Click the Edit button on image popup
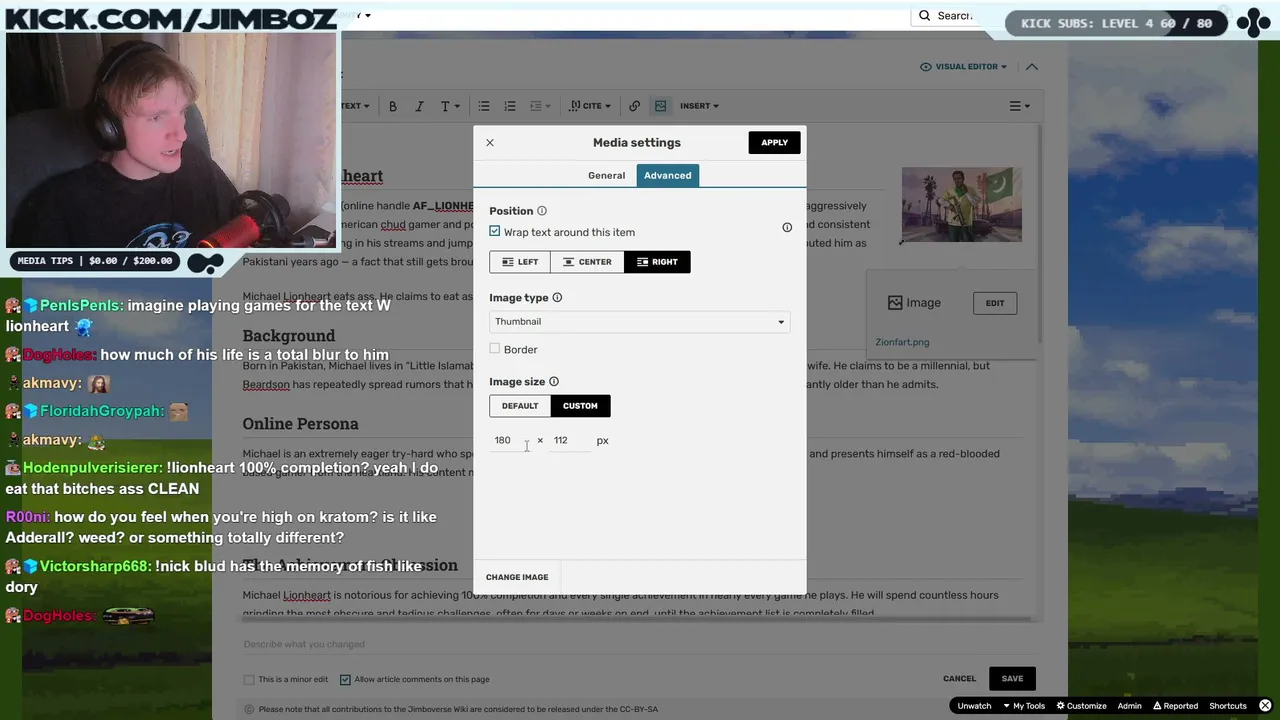Image resolution: width=1280 pixels, height=720 pixels. [995, 303]
